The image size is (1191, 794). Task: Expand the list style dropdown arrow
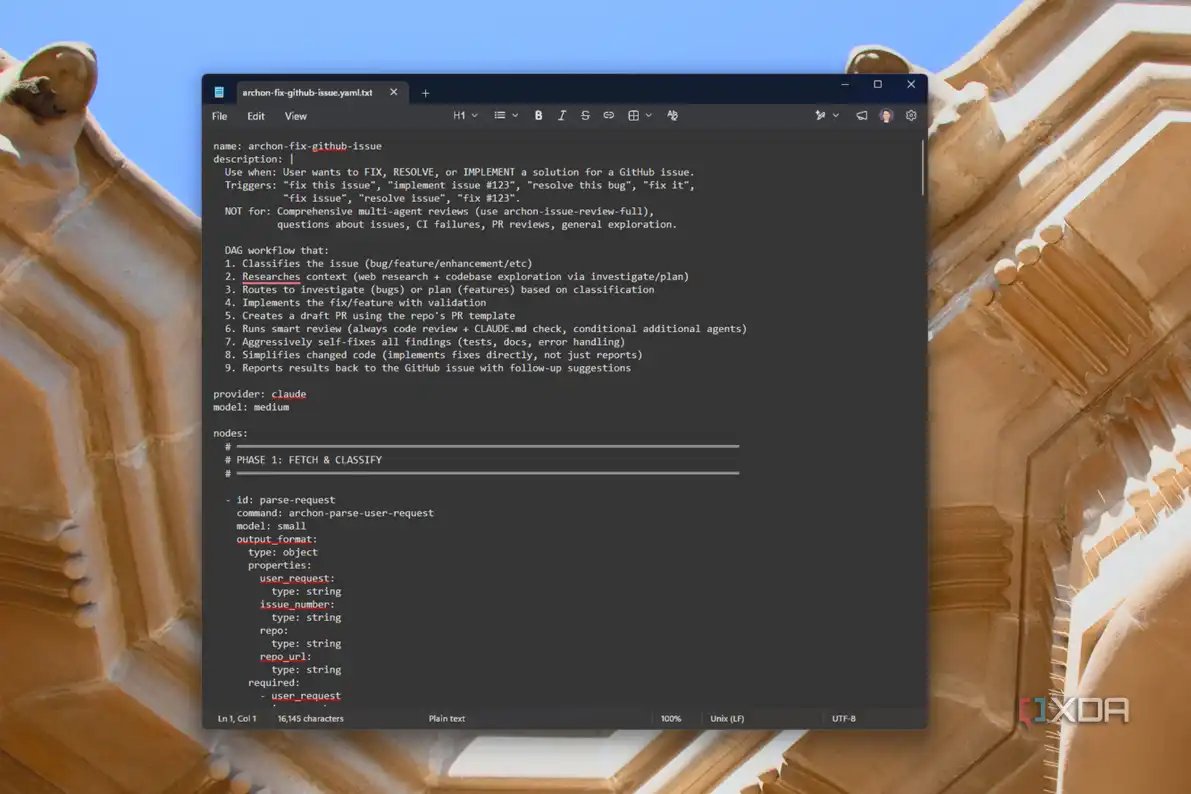(515, 115)
